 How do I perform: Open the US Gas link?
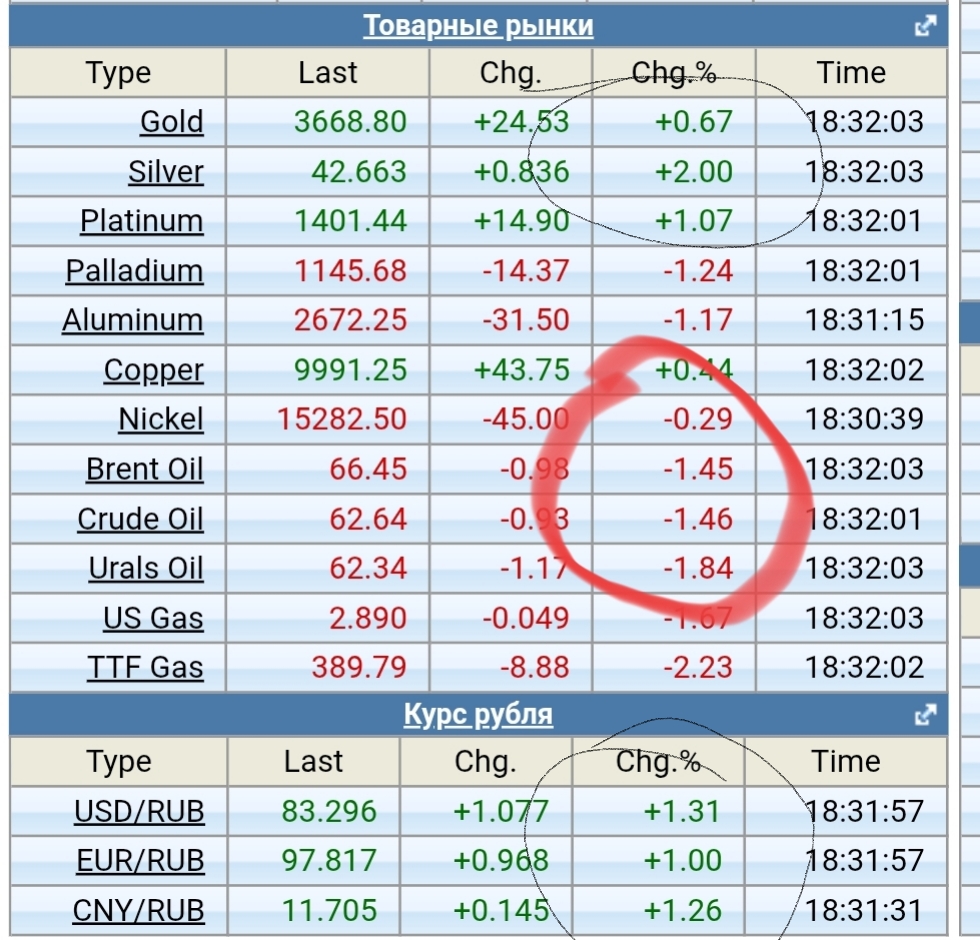[152, 618]
